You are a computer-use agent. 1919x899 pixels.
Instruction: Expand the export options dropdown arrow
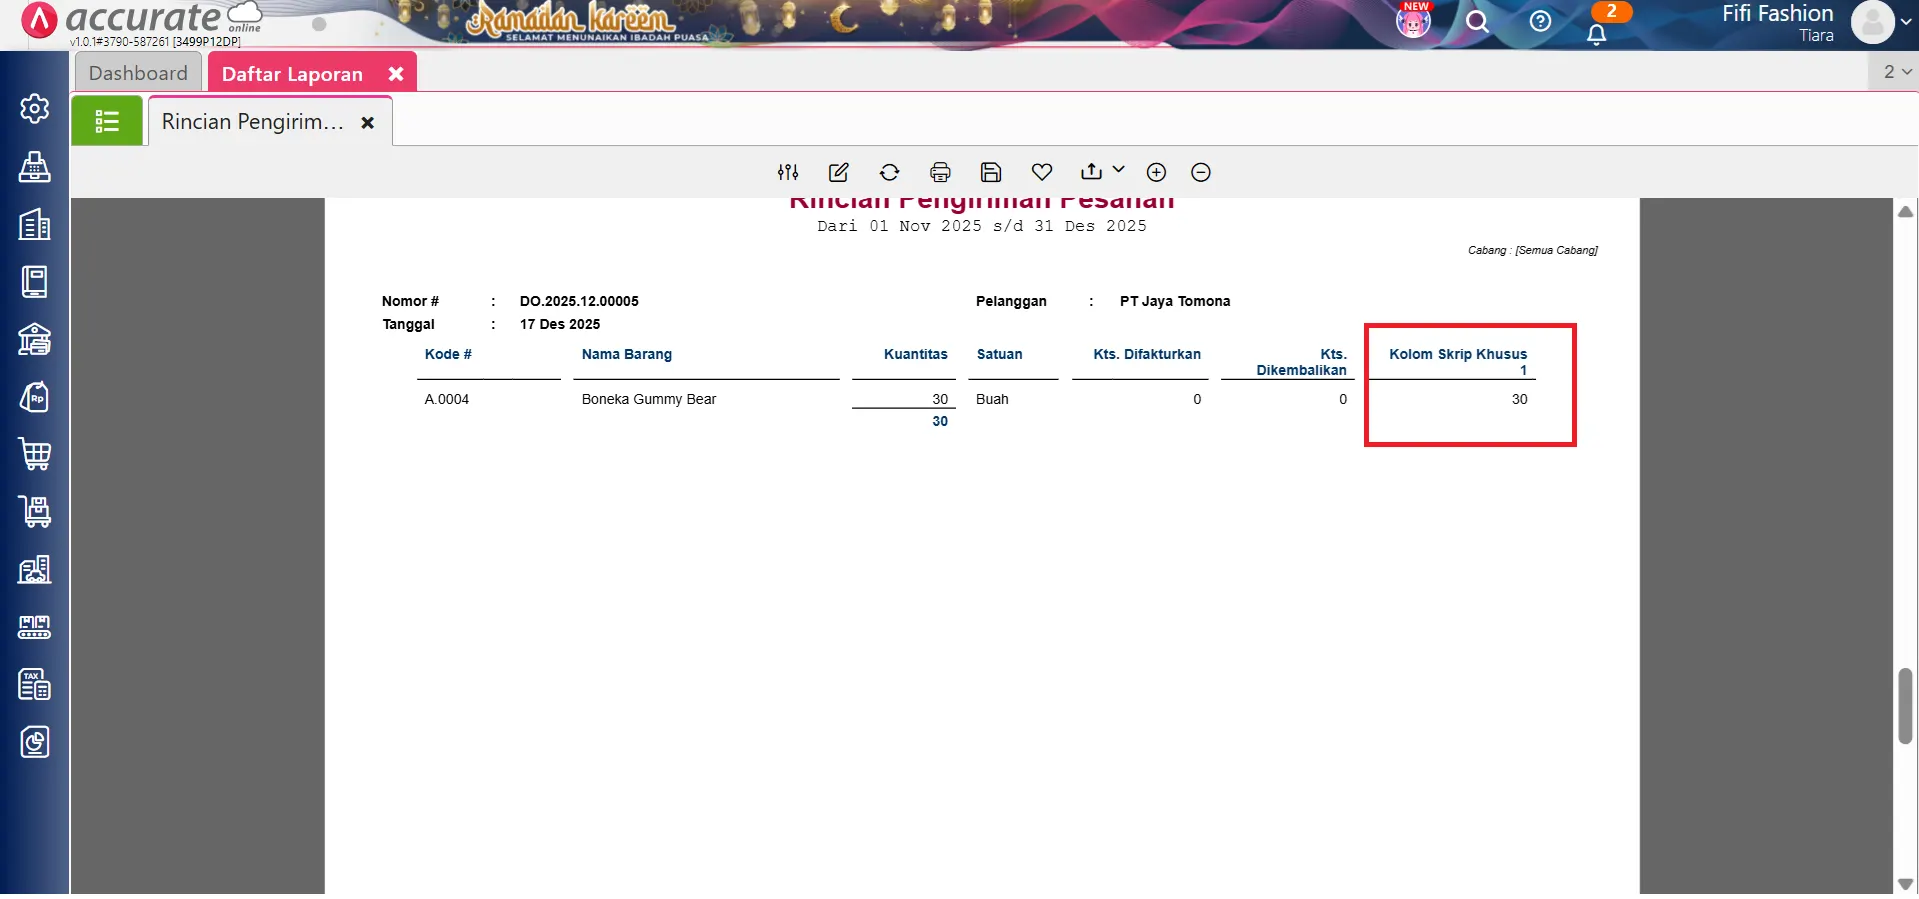[x=1119, y=170]
